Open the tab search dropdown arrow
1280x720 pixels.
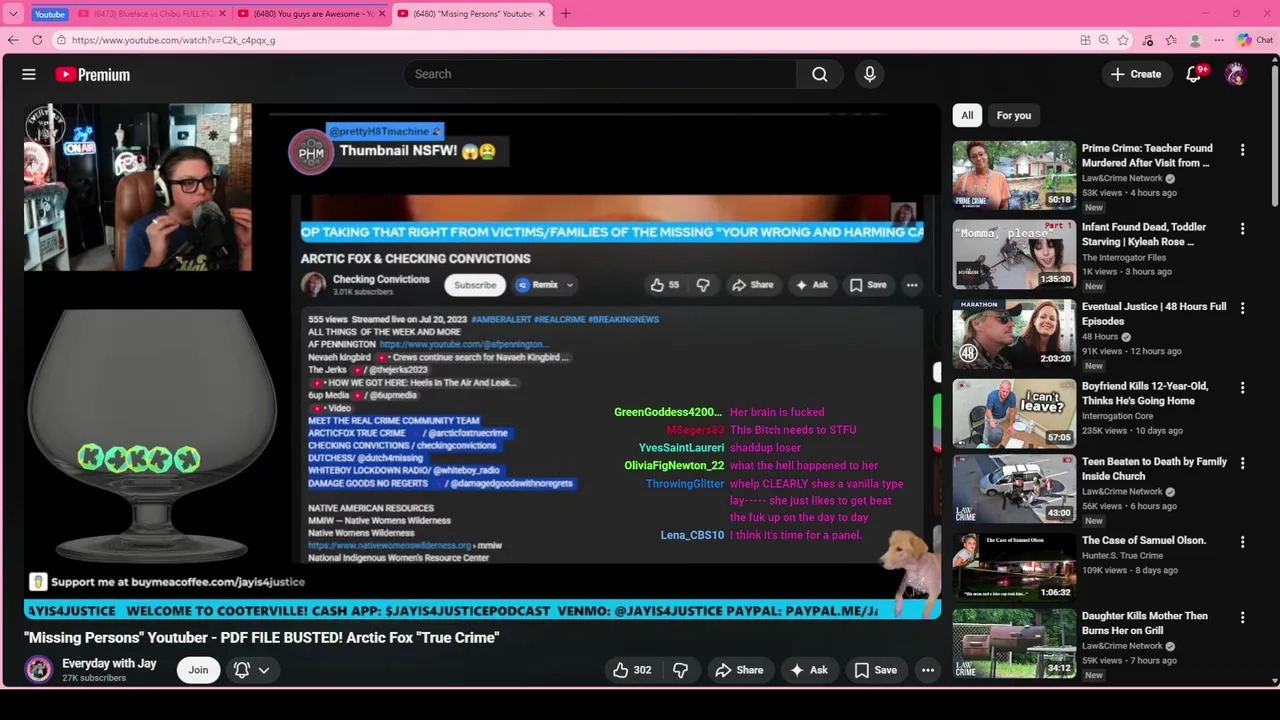coord(13,14)
